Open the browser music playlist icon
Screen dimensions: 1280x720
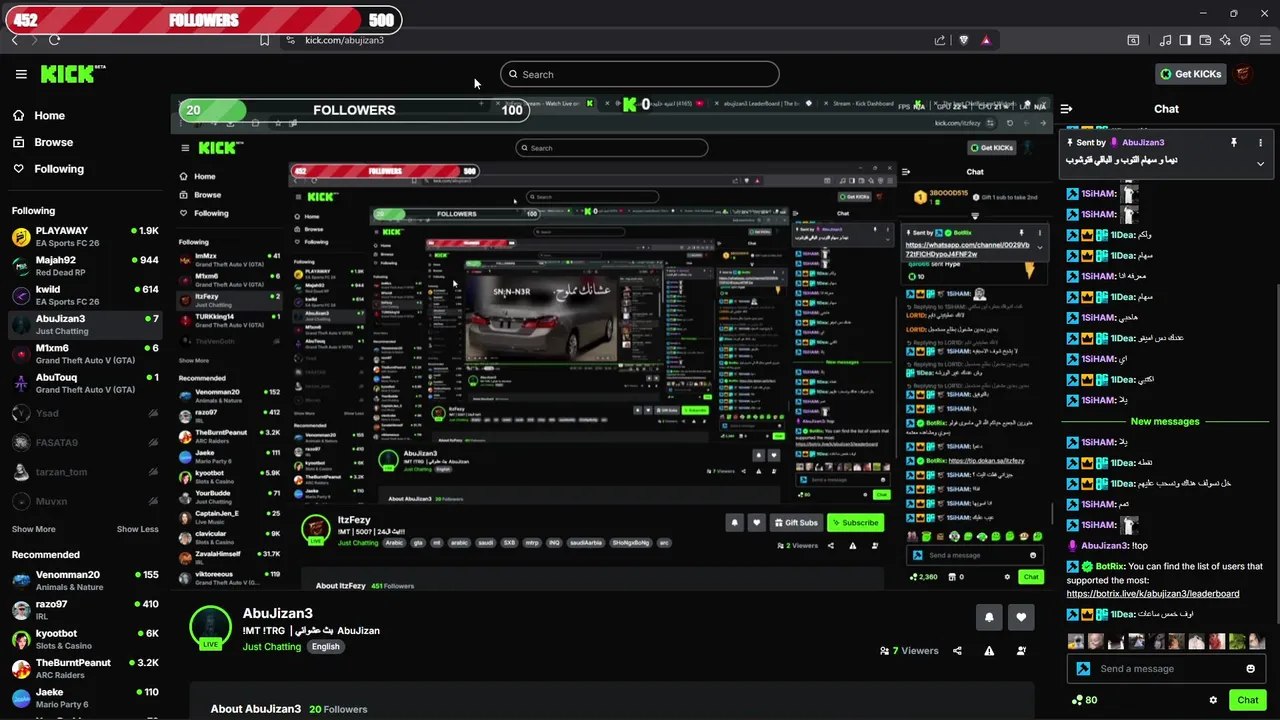coord(1165,40)
